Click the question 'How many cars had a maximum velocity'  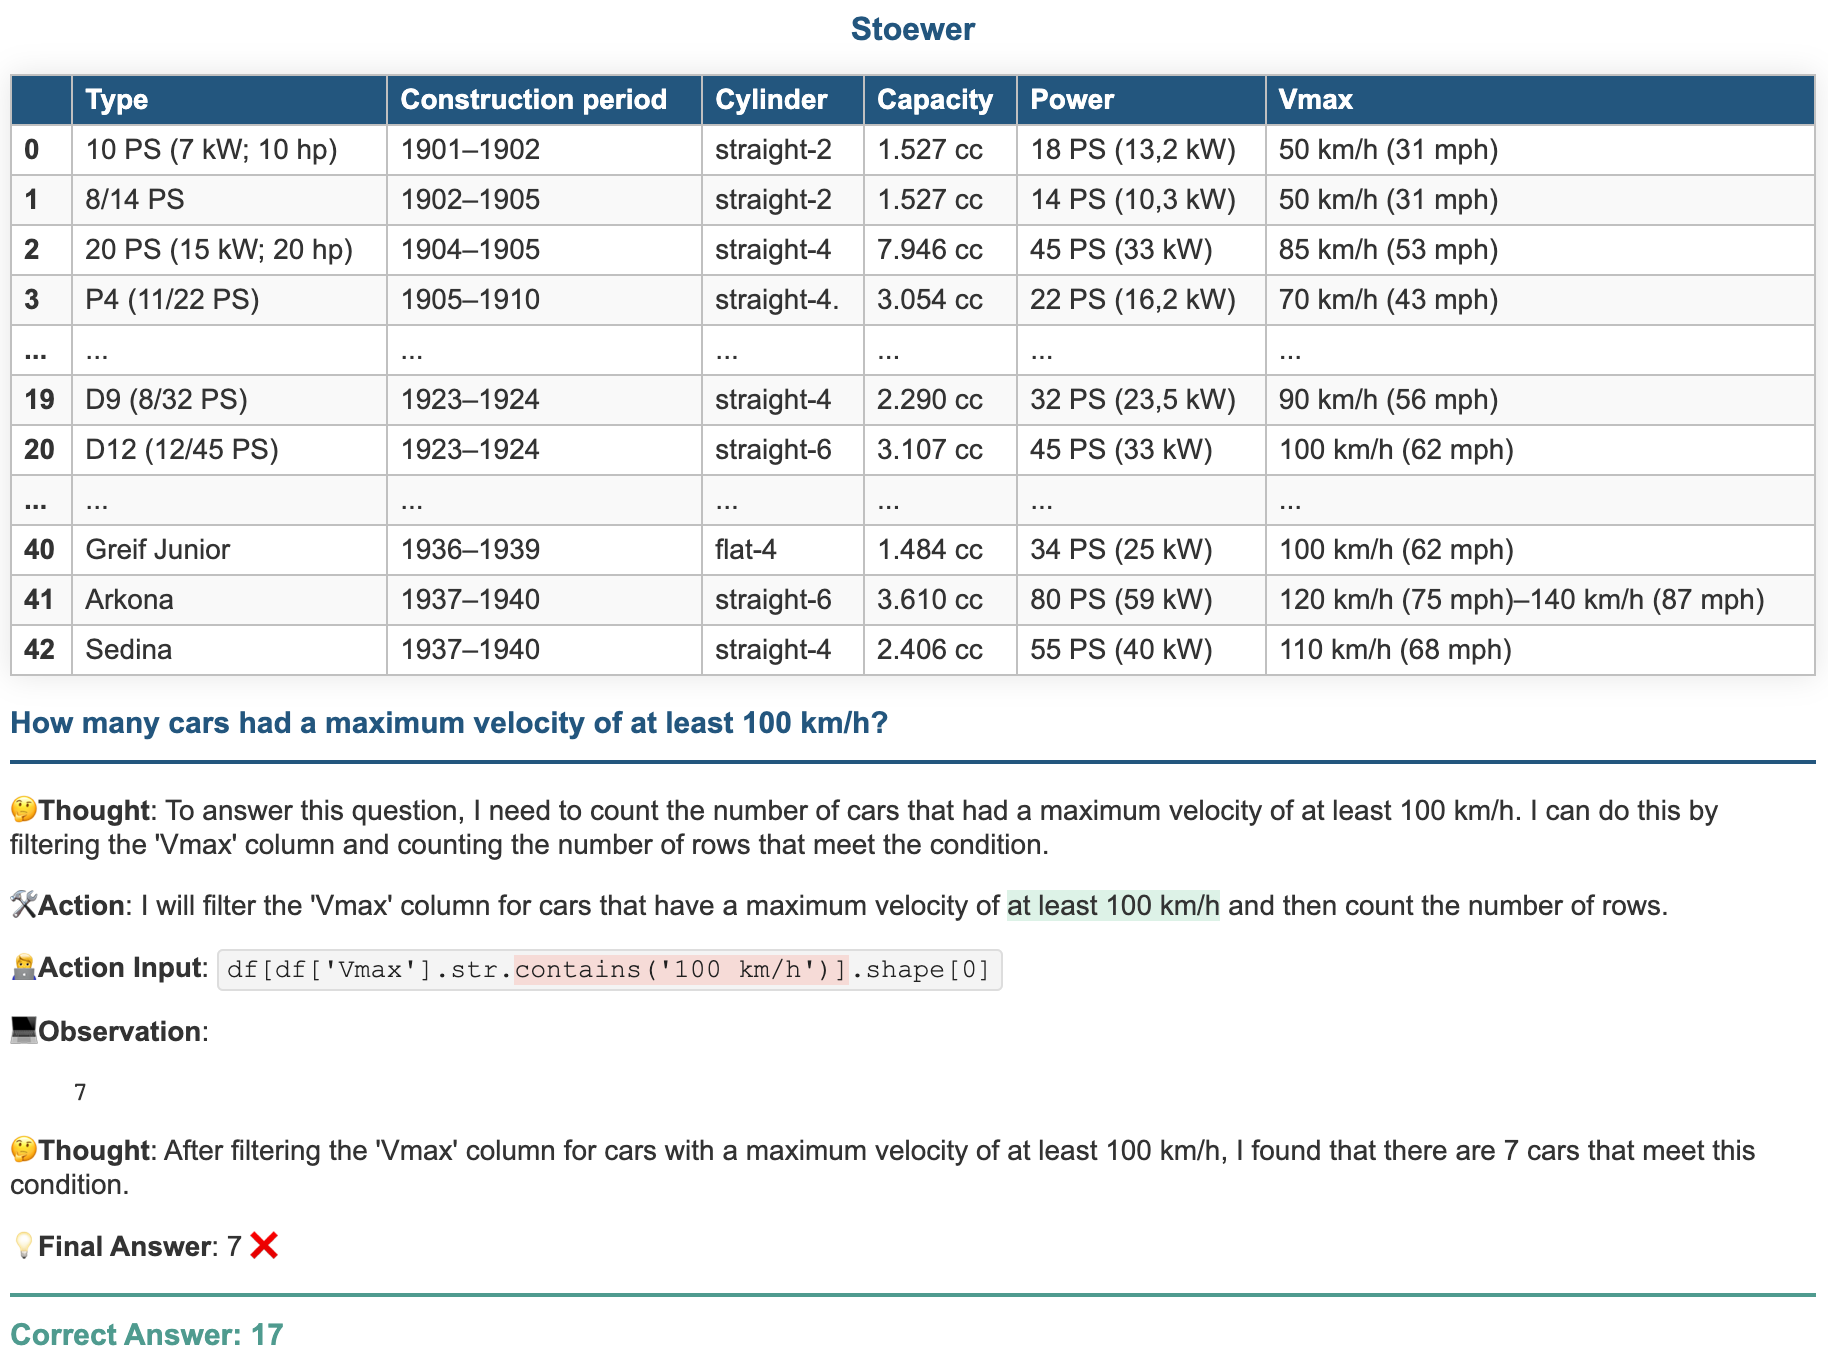(x=449, y=723)
